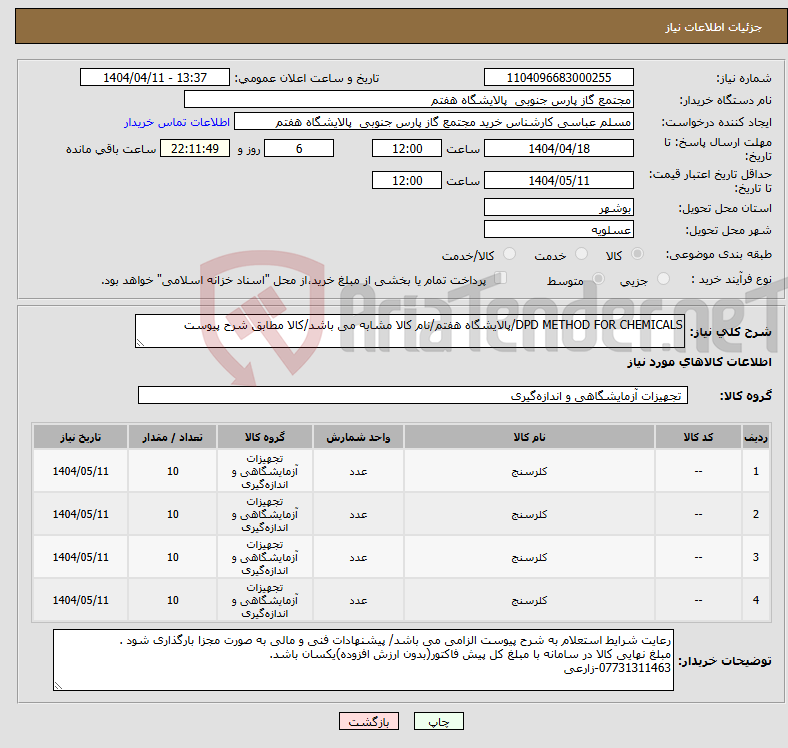Click the buyer organization name field

click(409, 100)
